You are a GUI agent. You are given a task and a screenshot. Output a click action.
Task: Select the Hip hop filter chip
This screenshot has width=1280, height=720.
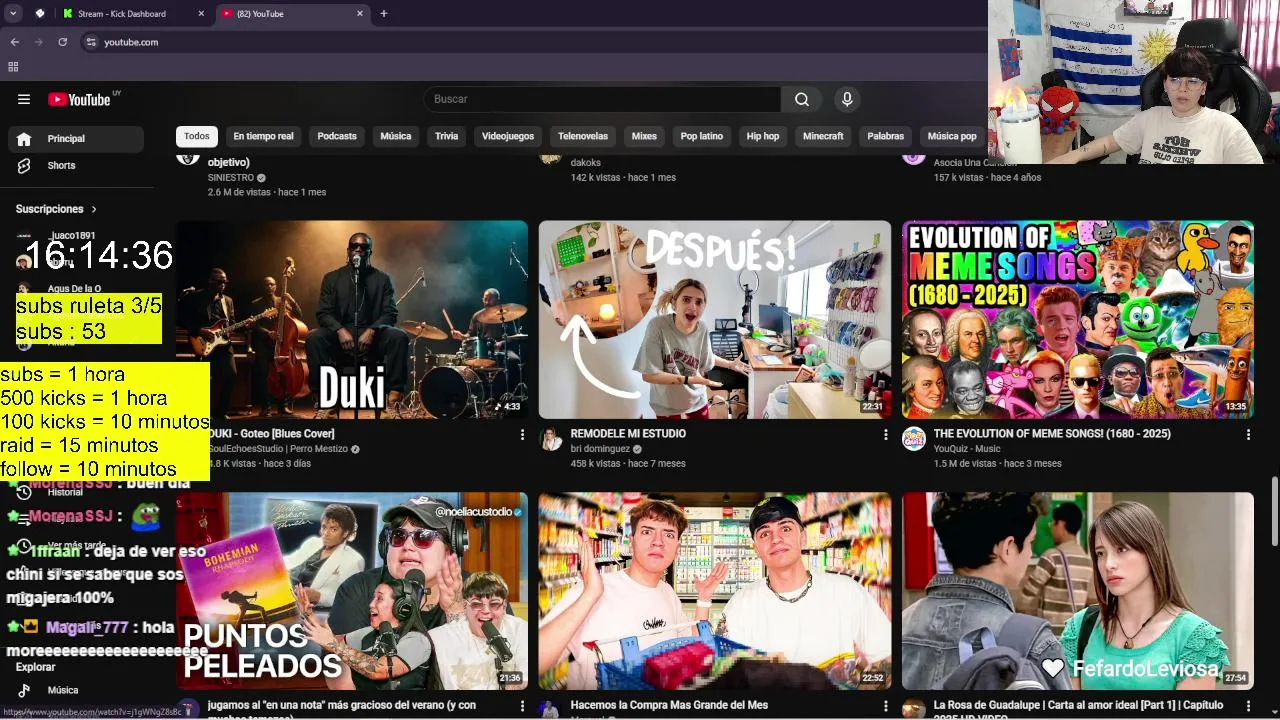763,136
